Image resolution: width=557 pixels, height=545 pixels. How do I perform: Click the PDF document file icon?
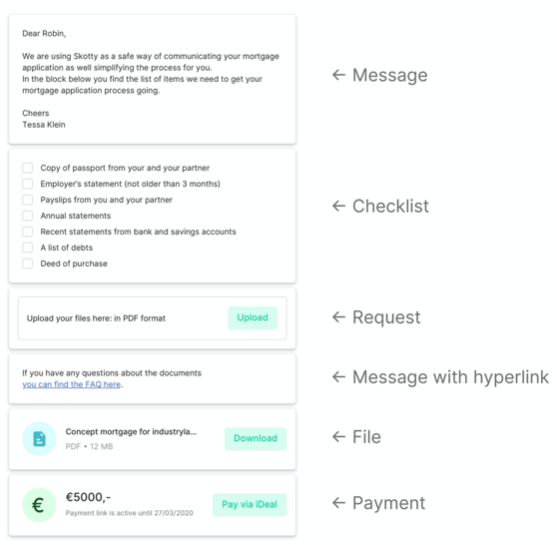39,438
